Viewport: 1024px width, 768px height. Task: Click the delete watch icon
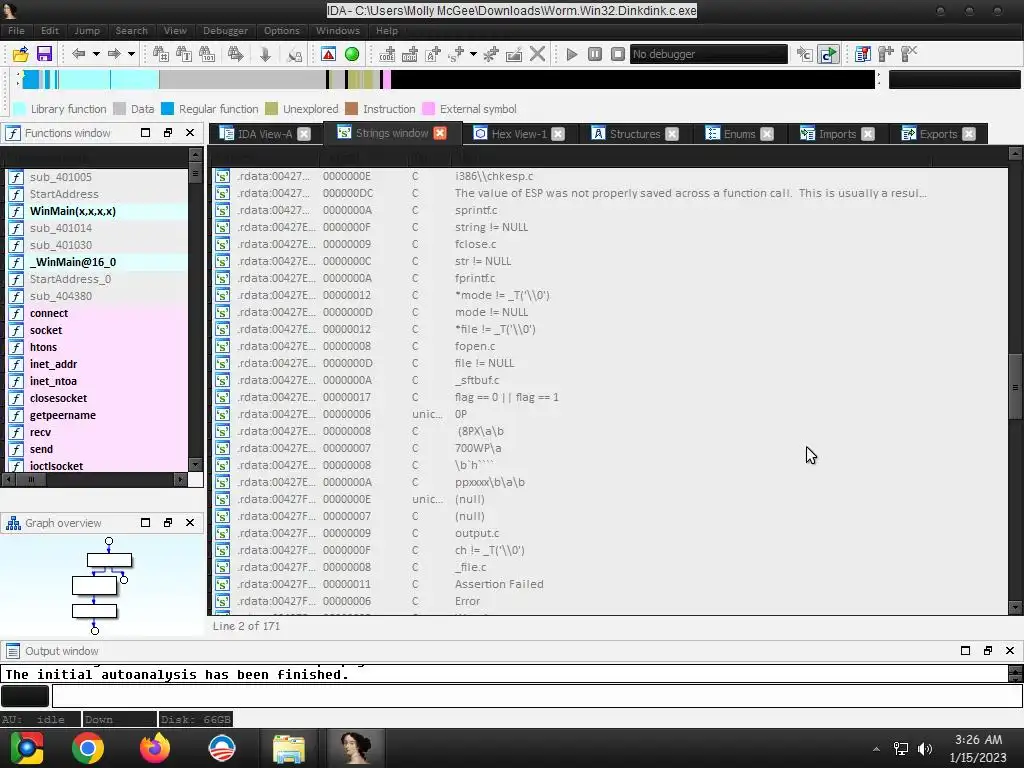click(x=909, y=54)
